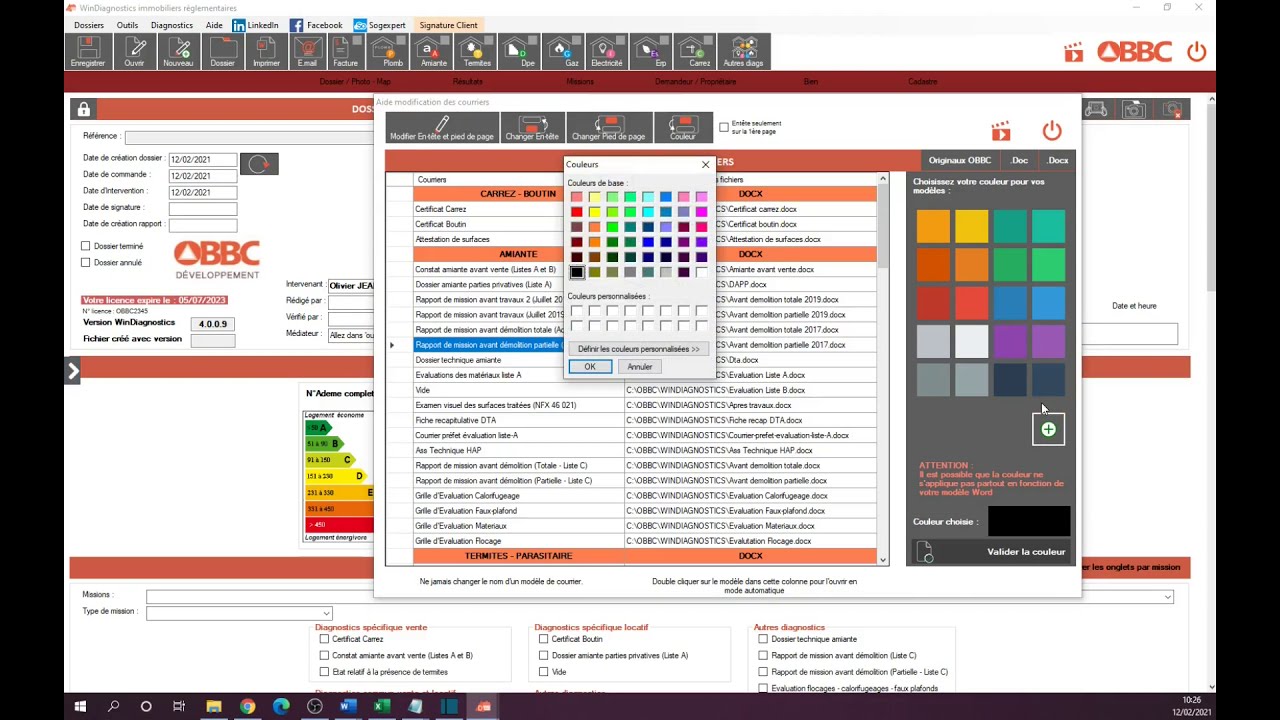Screen dimensions: 1280x720
Task: Click the green plus add-color icon
Action: [x=1048, y=429]
